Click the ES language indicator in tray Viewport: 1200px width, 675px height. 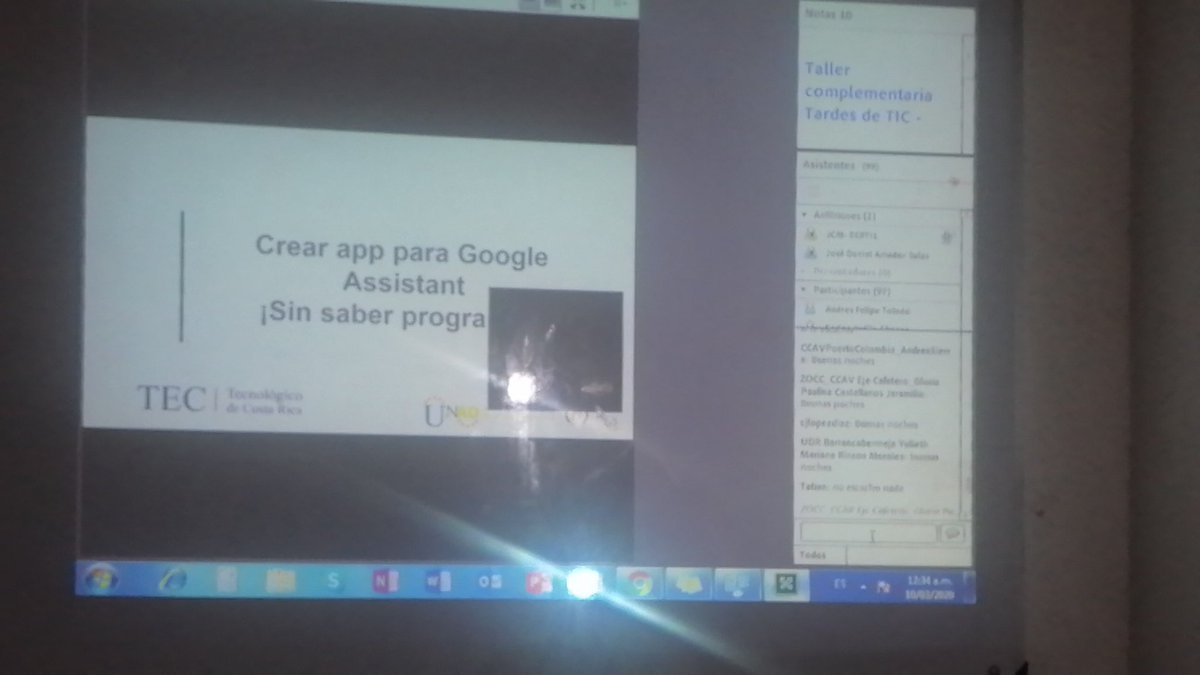pyautogui.click(x=838, y=582)
